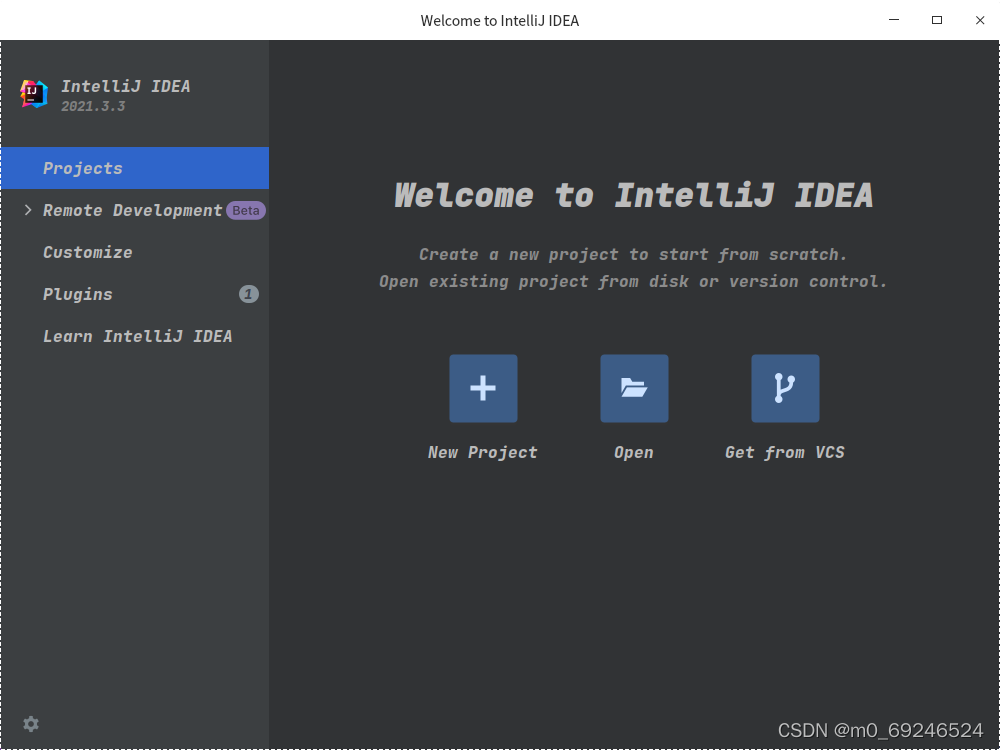Click the IntelliJ IDEA logo icon
Screen dimensions: 1000x750
(34, 94)
